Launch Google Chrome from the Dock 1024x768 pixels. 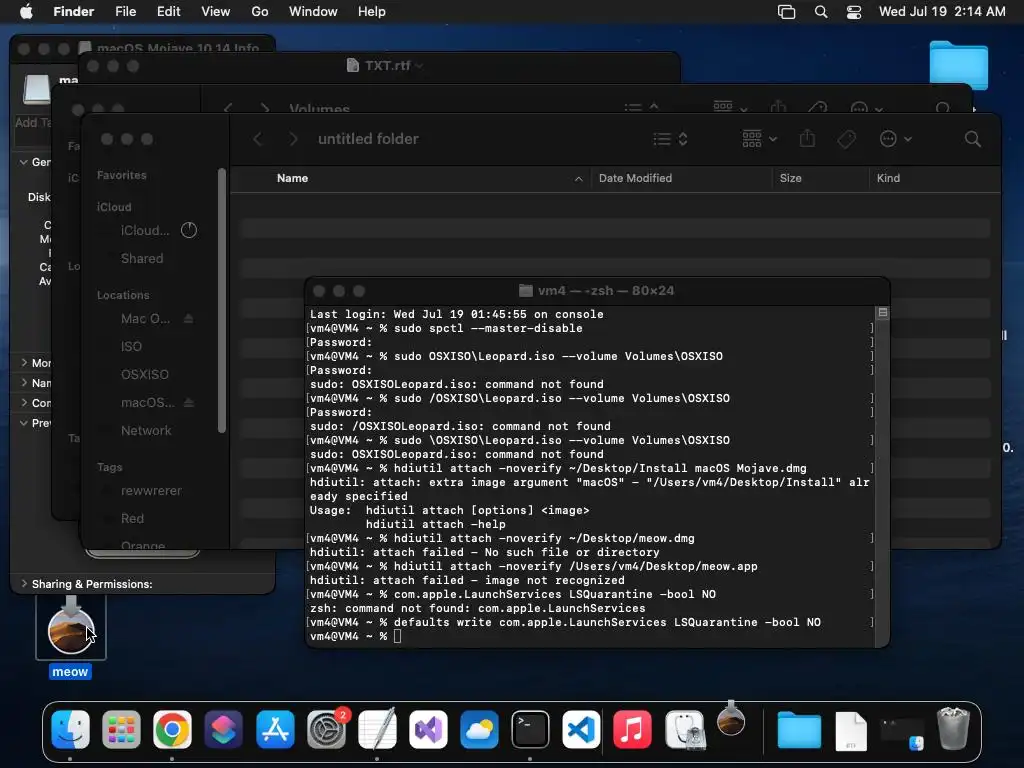pos(172,729)
